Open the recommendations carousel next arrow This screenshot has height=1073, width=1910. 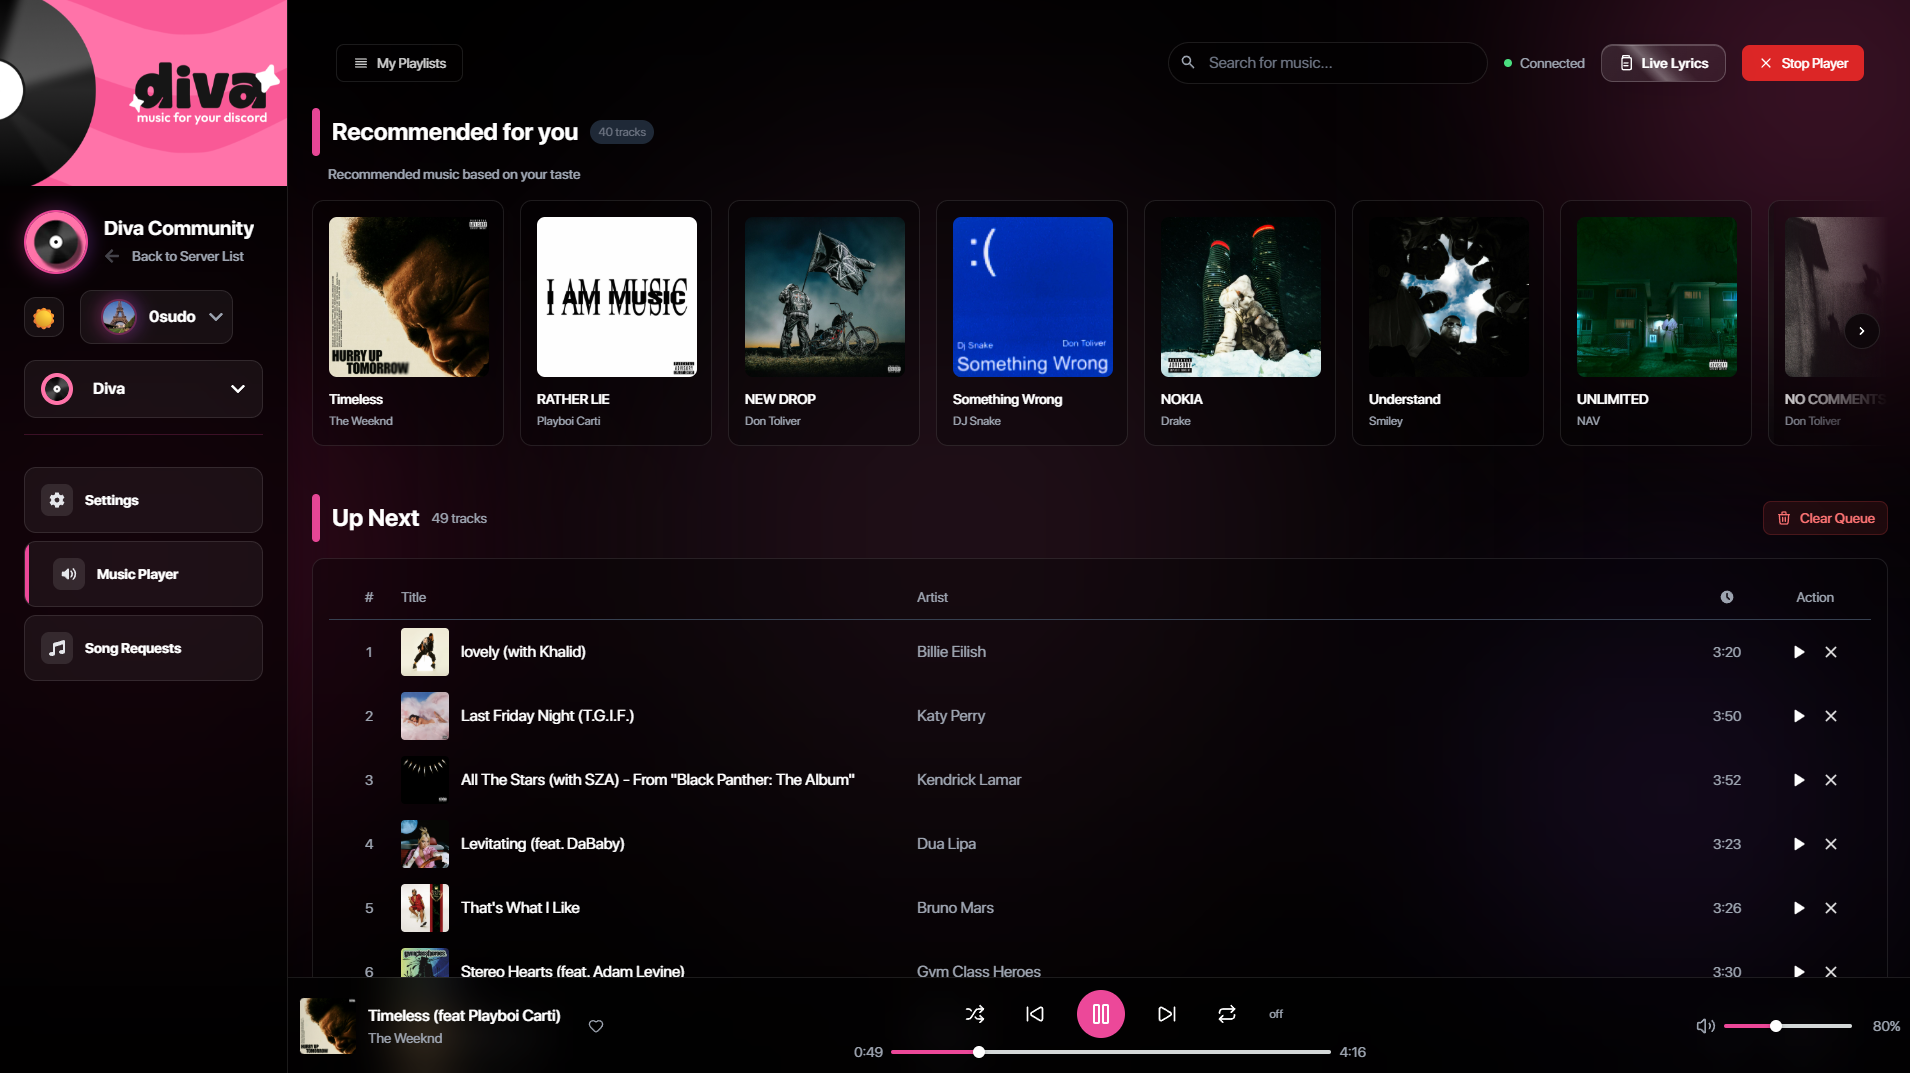pos(1861,330)
